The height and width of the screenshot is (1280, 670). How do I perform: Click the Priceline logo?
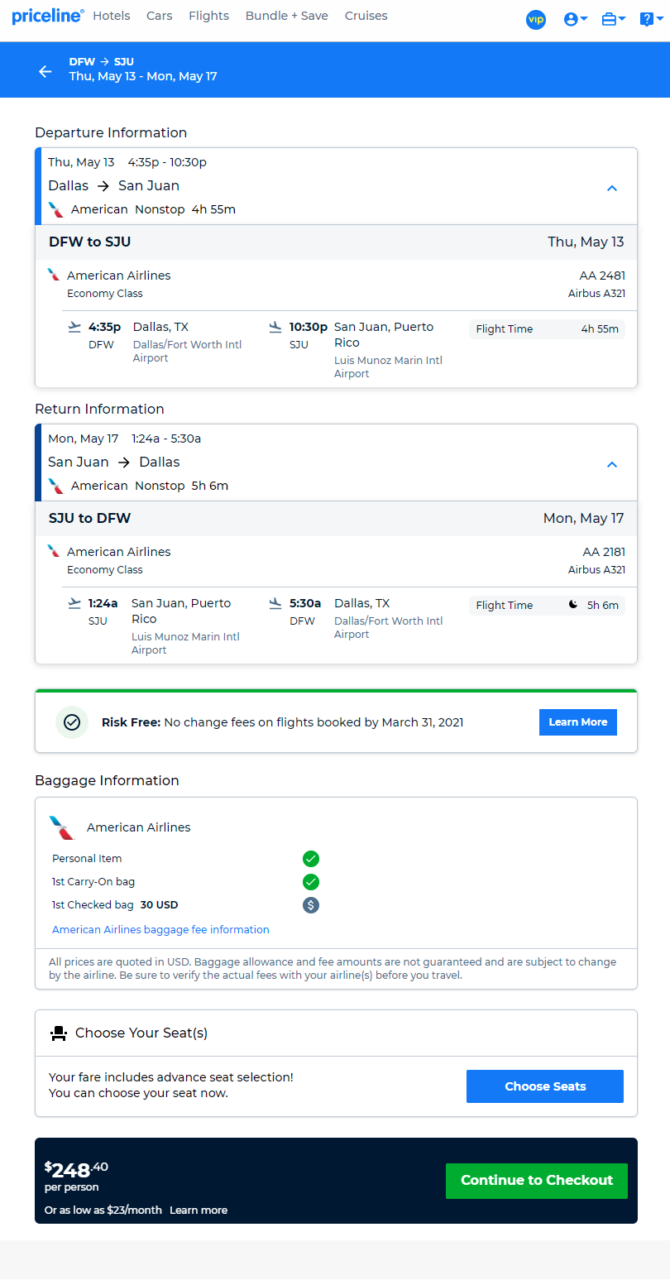47,16
